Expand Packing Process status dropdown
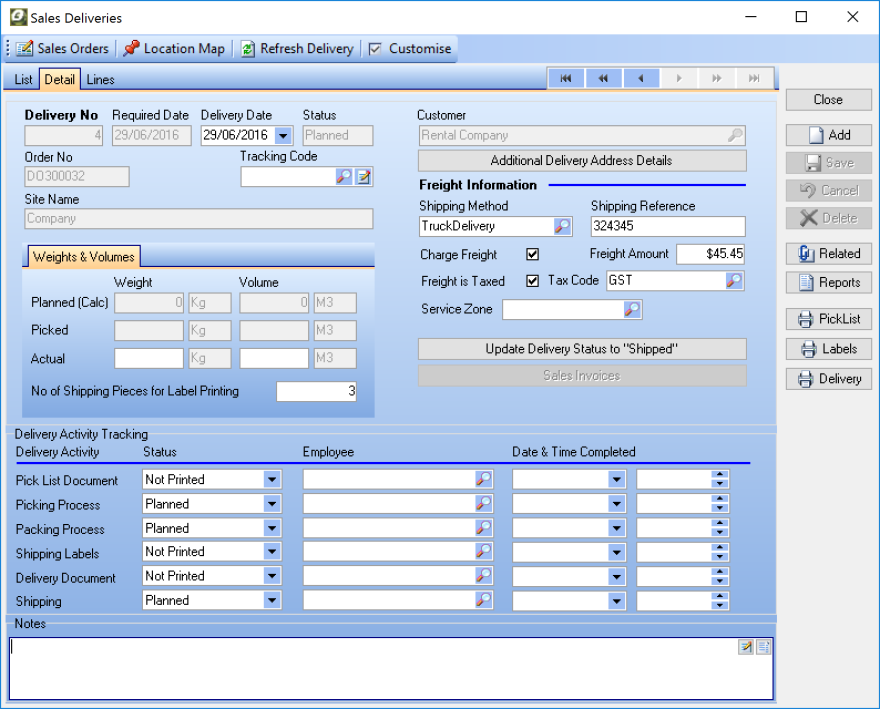 (x=272, y=529)
